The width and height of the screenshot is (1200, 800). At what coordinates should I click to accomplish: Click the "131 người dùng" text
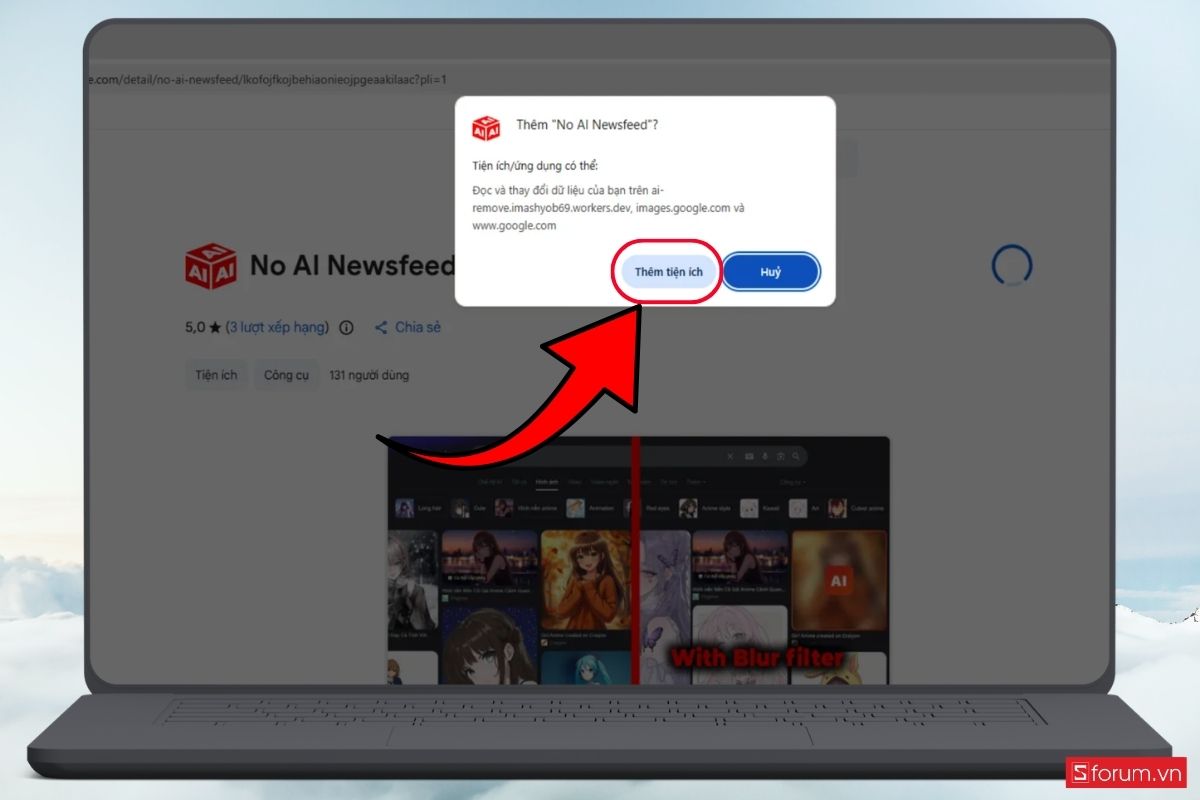tap(369, 375)
